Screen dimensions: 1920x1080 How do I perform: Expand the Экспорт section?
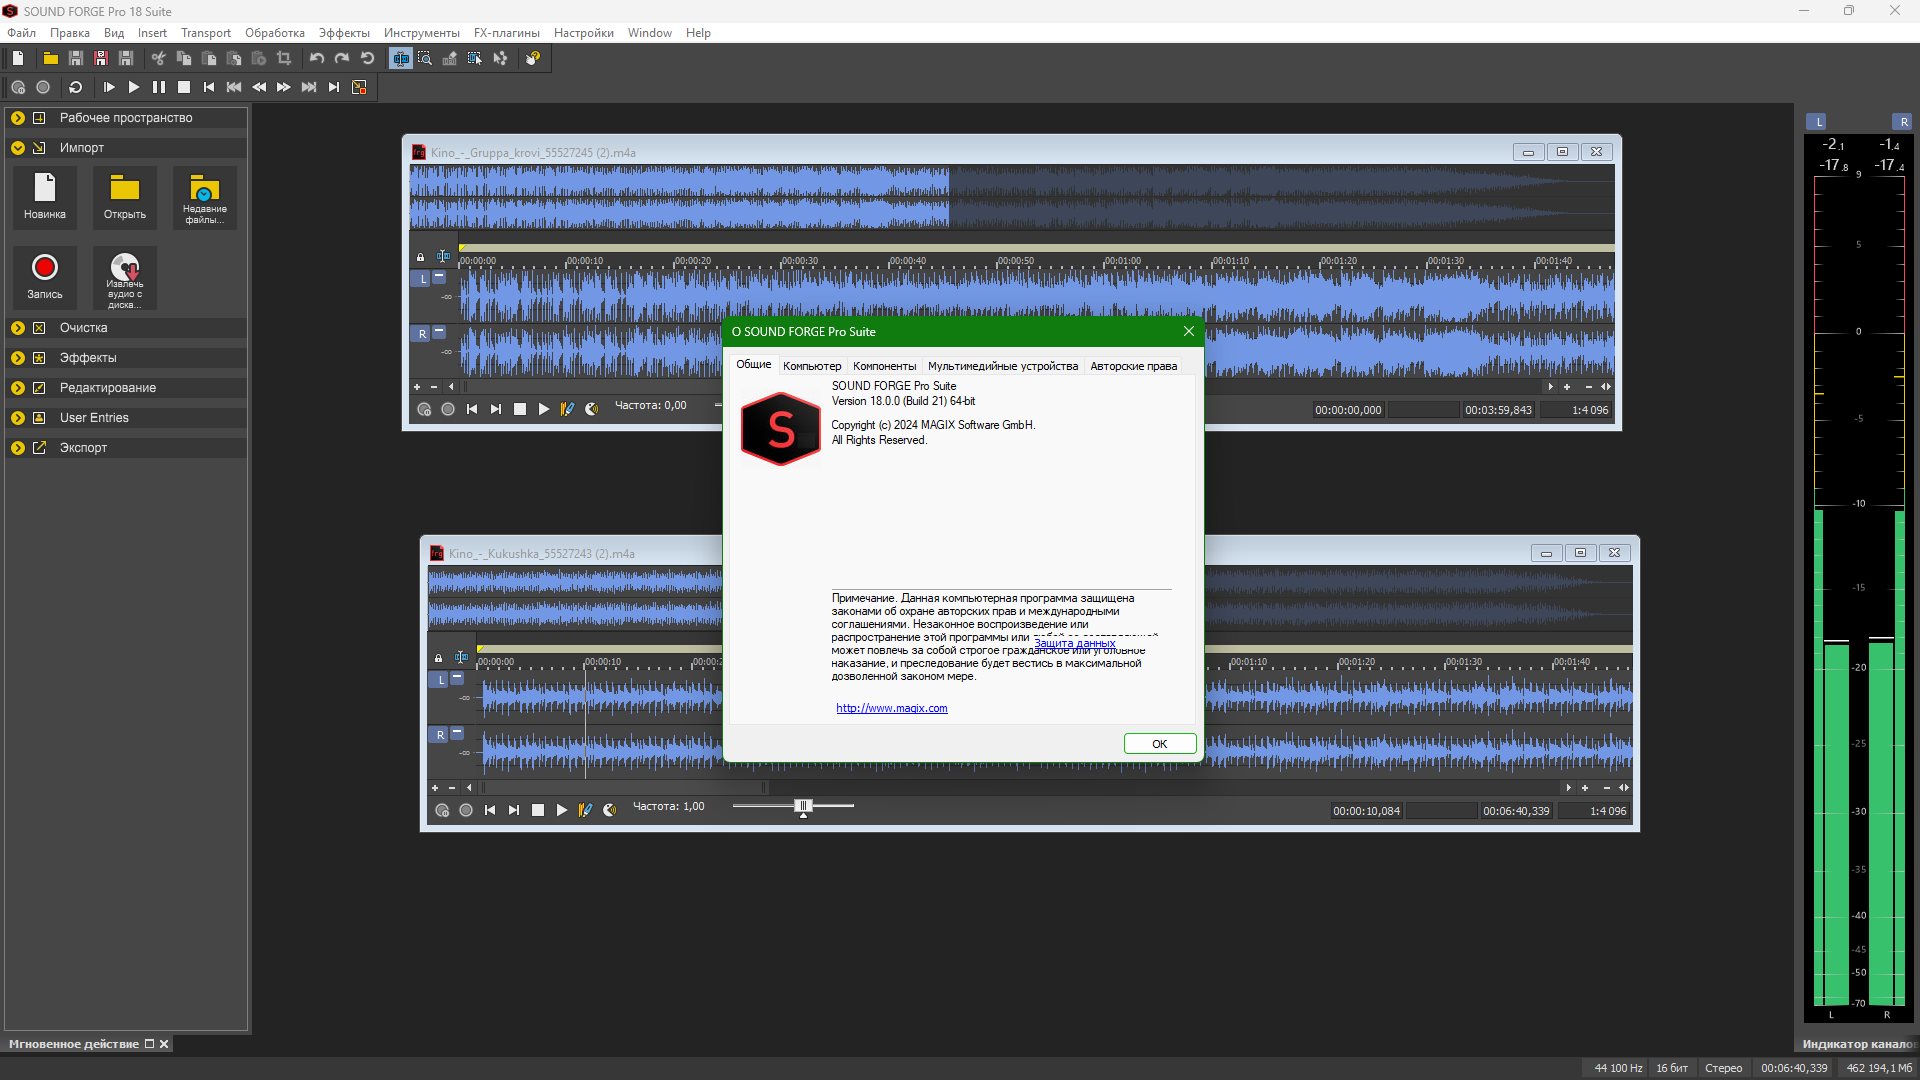coord(18,448)
